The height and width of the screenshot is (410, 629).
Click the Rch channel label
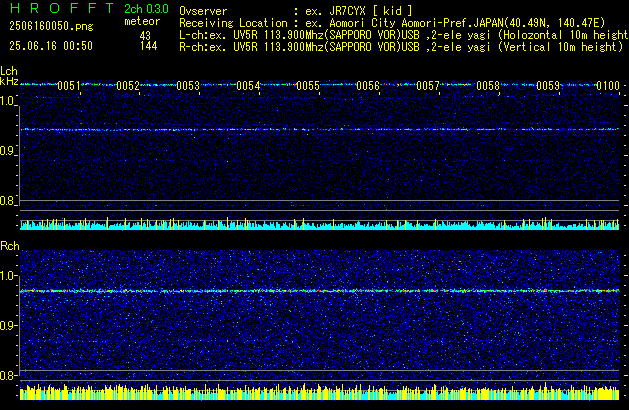click(x=10, y=246)
